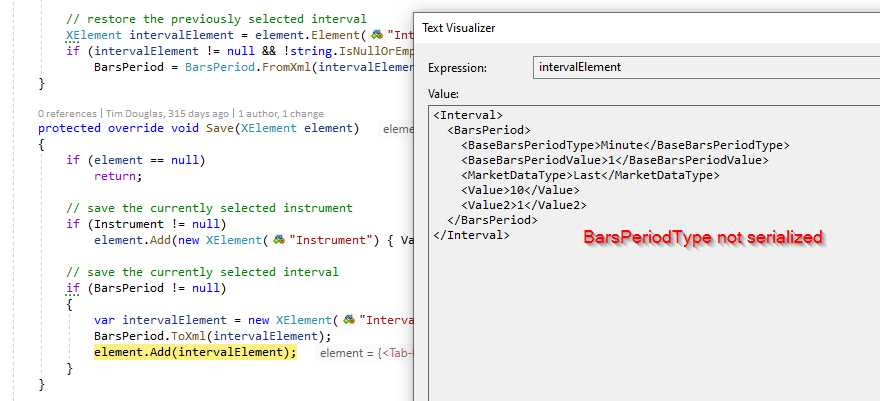The image size is (880, 401).
Task: Click the </BarsPeriod> closing tag line
Action: 492,220
